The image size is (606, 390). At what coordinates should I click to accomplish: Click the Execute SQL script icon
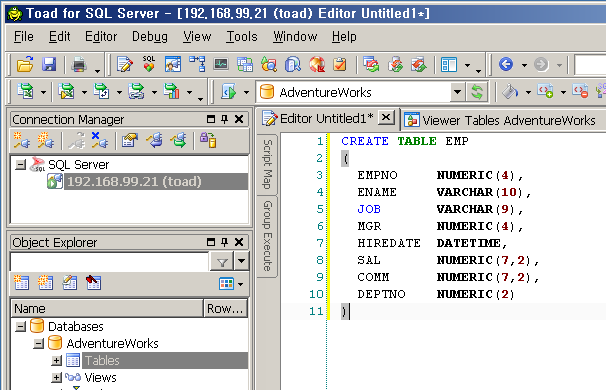coord(228,92)
